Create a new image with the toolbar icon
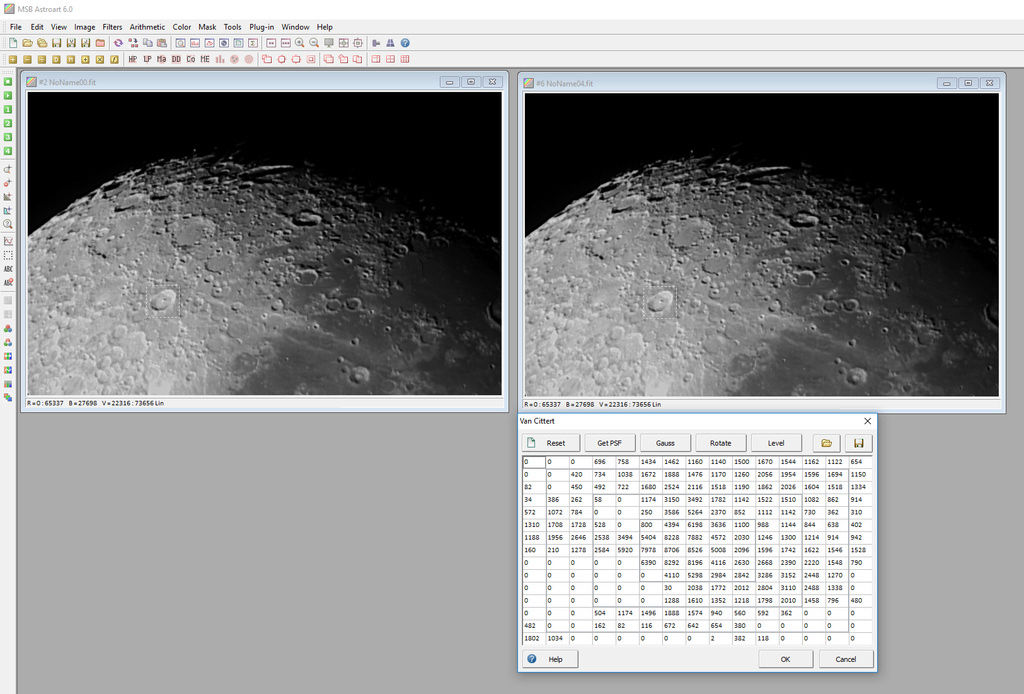 (x=13, y=43)
